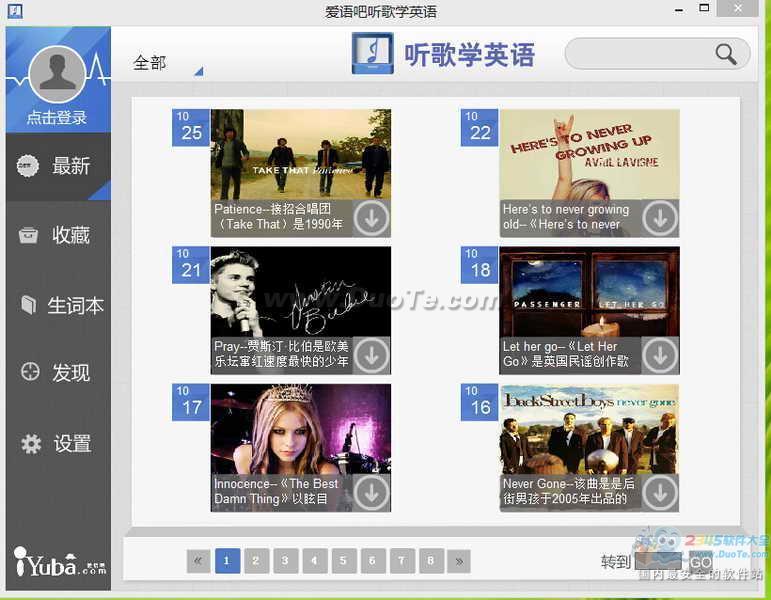Screen dimensions: 771x600
Task: Click the 'Patience--接招合唱团' caption text
Action: point(279,217)
